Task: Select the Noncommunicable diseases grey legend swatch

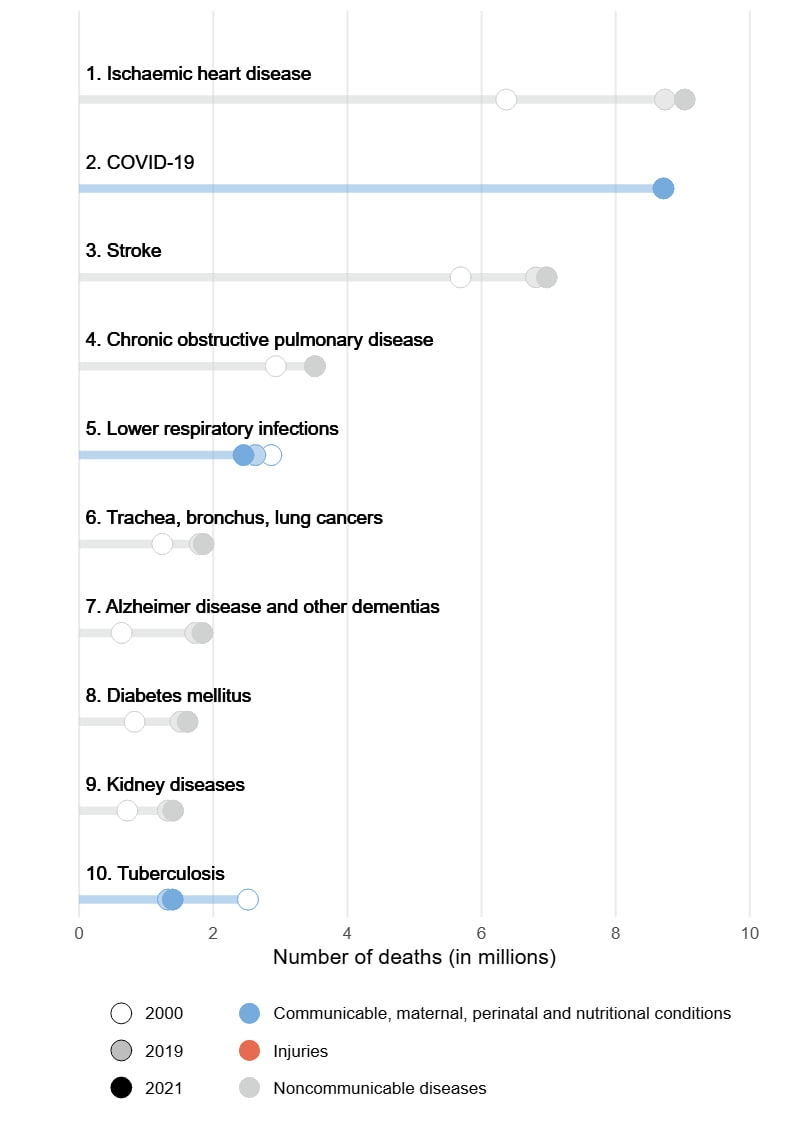Action: (x=249, y=1088)
